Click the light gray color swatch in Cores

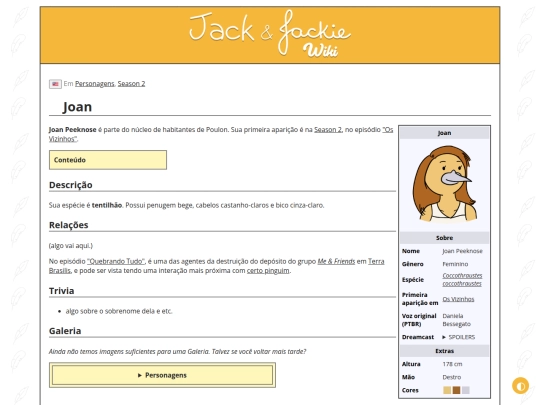pos(466,390)
